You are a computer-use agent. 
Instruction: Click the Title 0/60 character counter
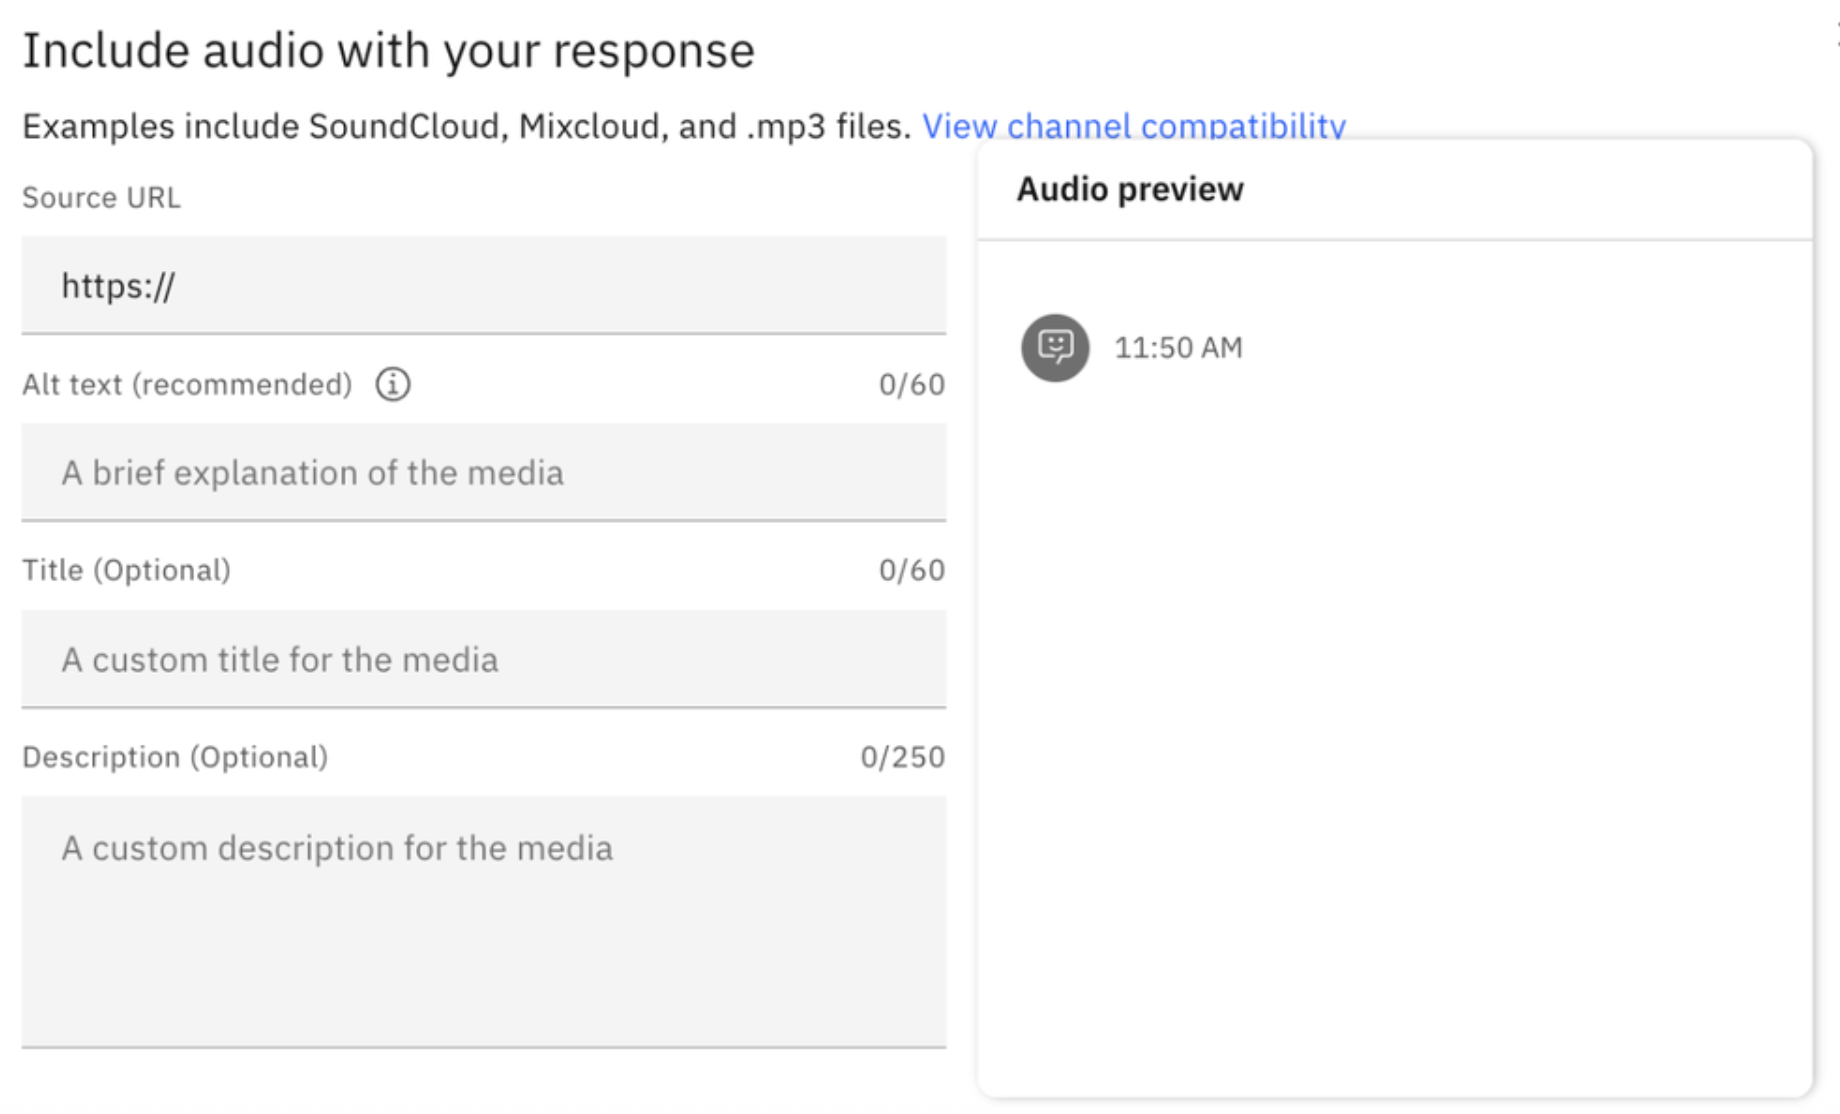(x=911, y=570)
